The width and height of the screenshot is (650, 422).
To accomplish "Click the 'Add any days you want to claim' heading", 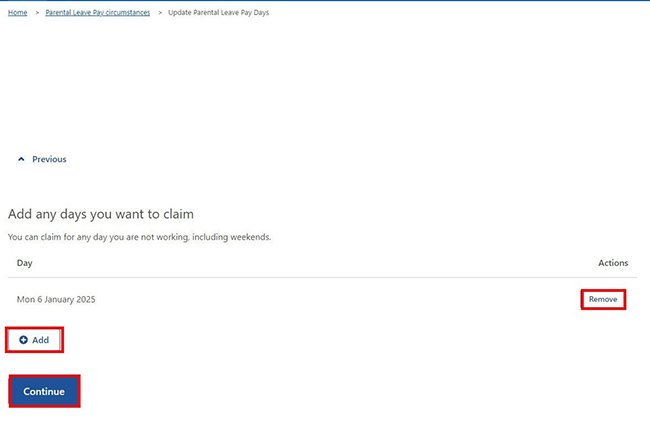I will coord(101,214).
